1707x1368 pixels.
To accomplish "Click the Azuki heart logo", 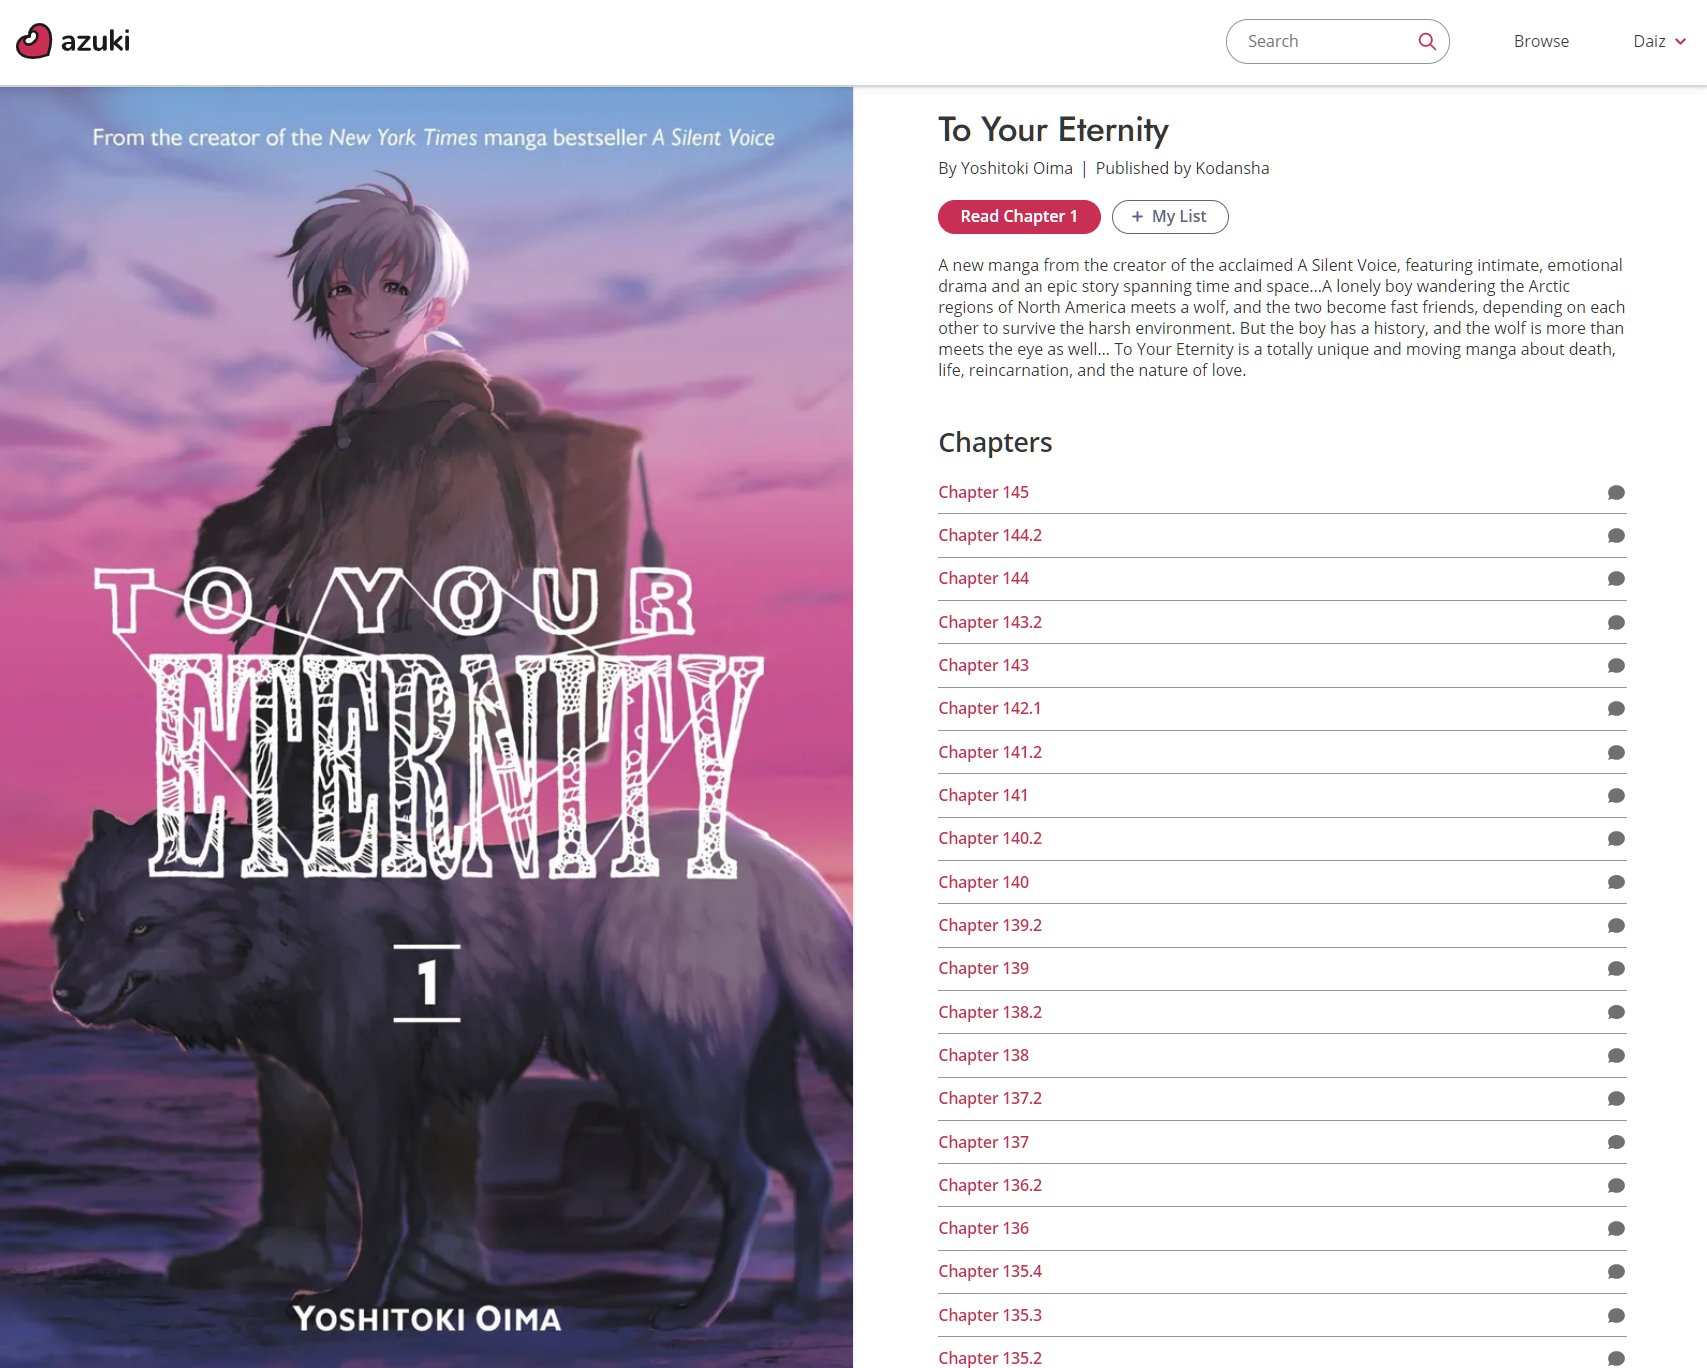I will pos(33,41).
